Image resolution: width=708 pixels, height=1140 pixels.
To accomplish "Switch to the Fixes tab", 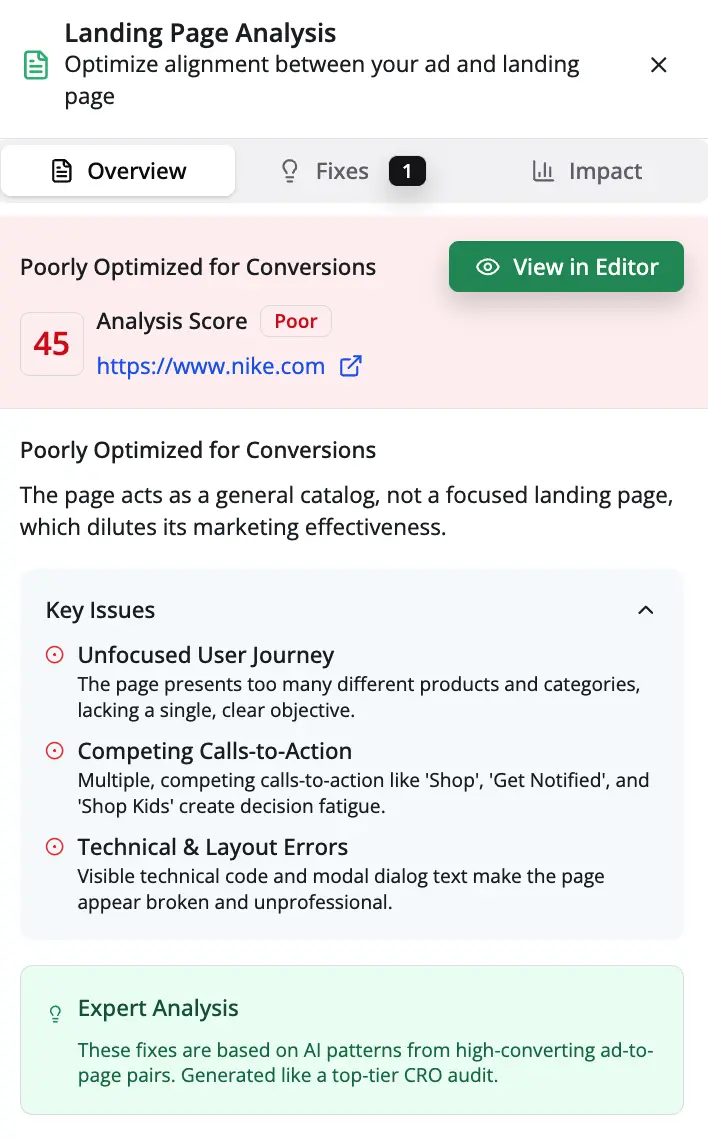I will pyautogui.click(x=353, y=171).
